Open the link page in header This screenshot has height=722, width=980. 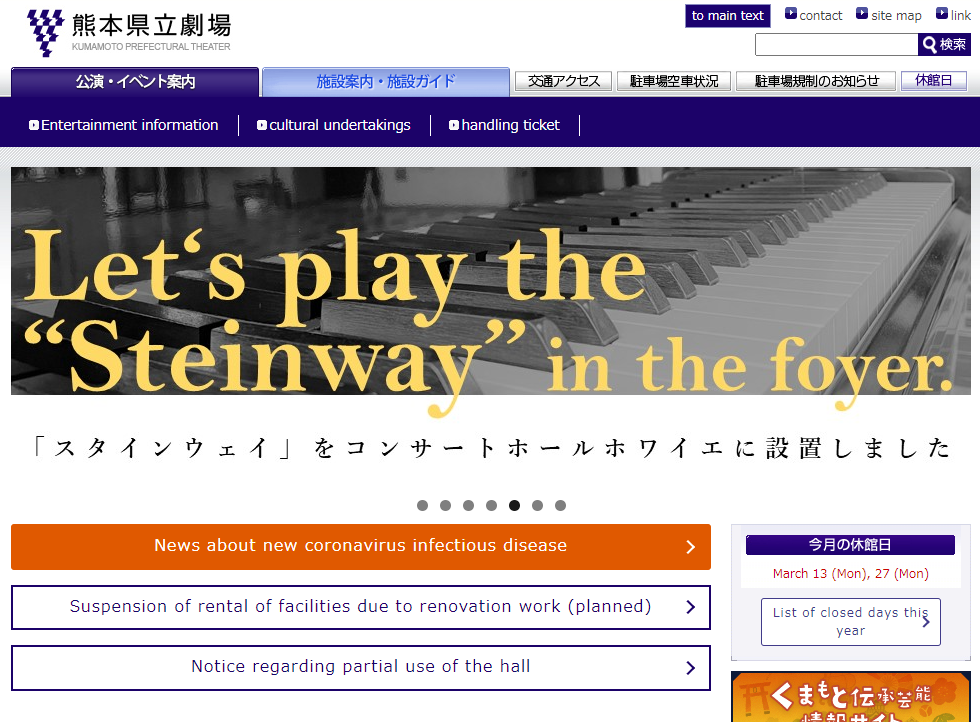953,15
